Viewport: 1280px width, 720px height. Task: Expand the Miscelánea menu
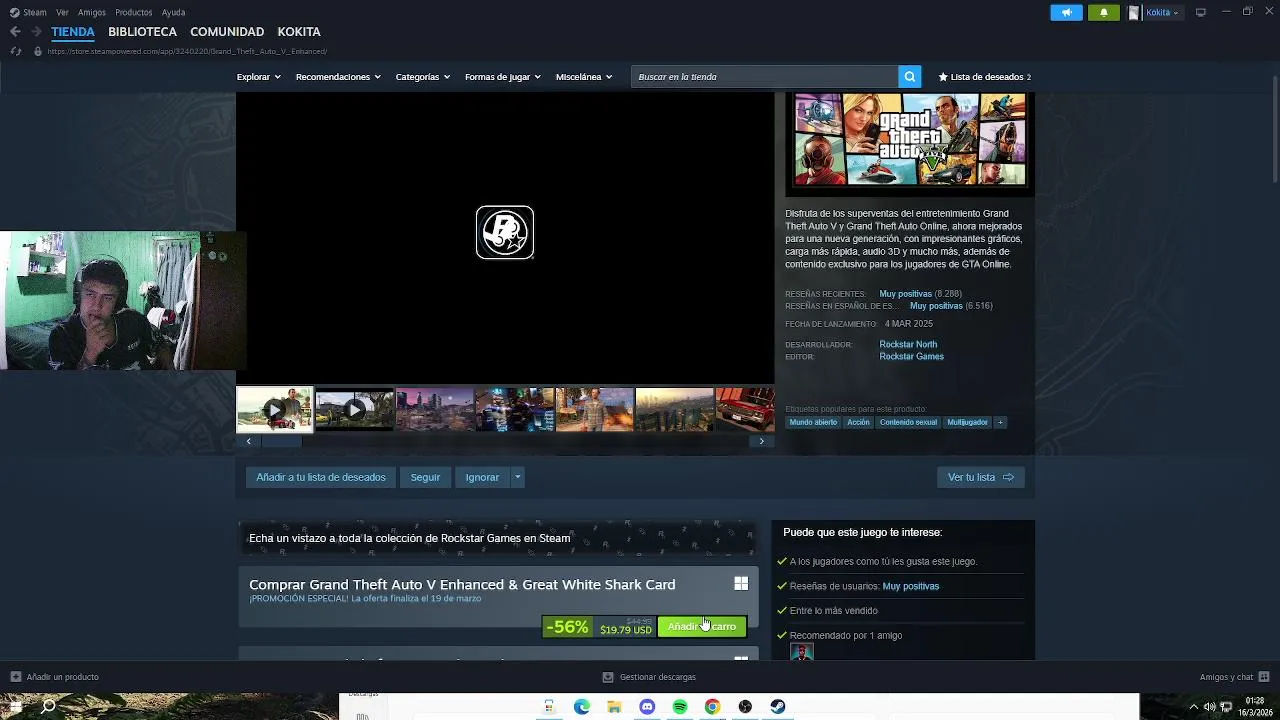[x=583, y=77]
